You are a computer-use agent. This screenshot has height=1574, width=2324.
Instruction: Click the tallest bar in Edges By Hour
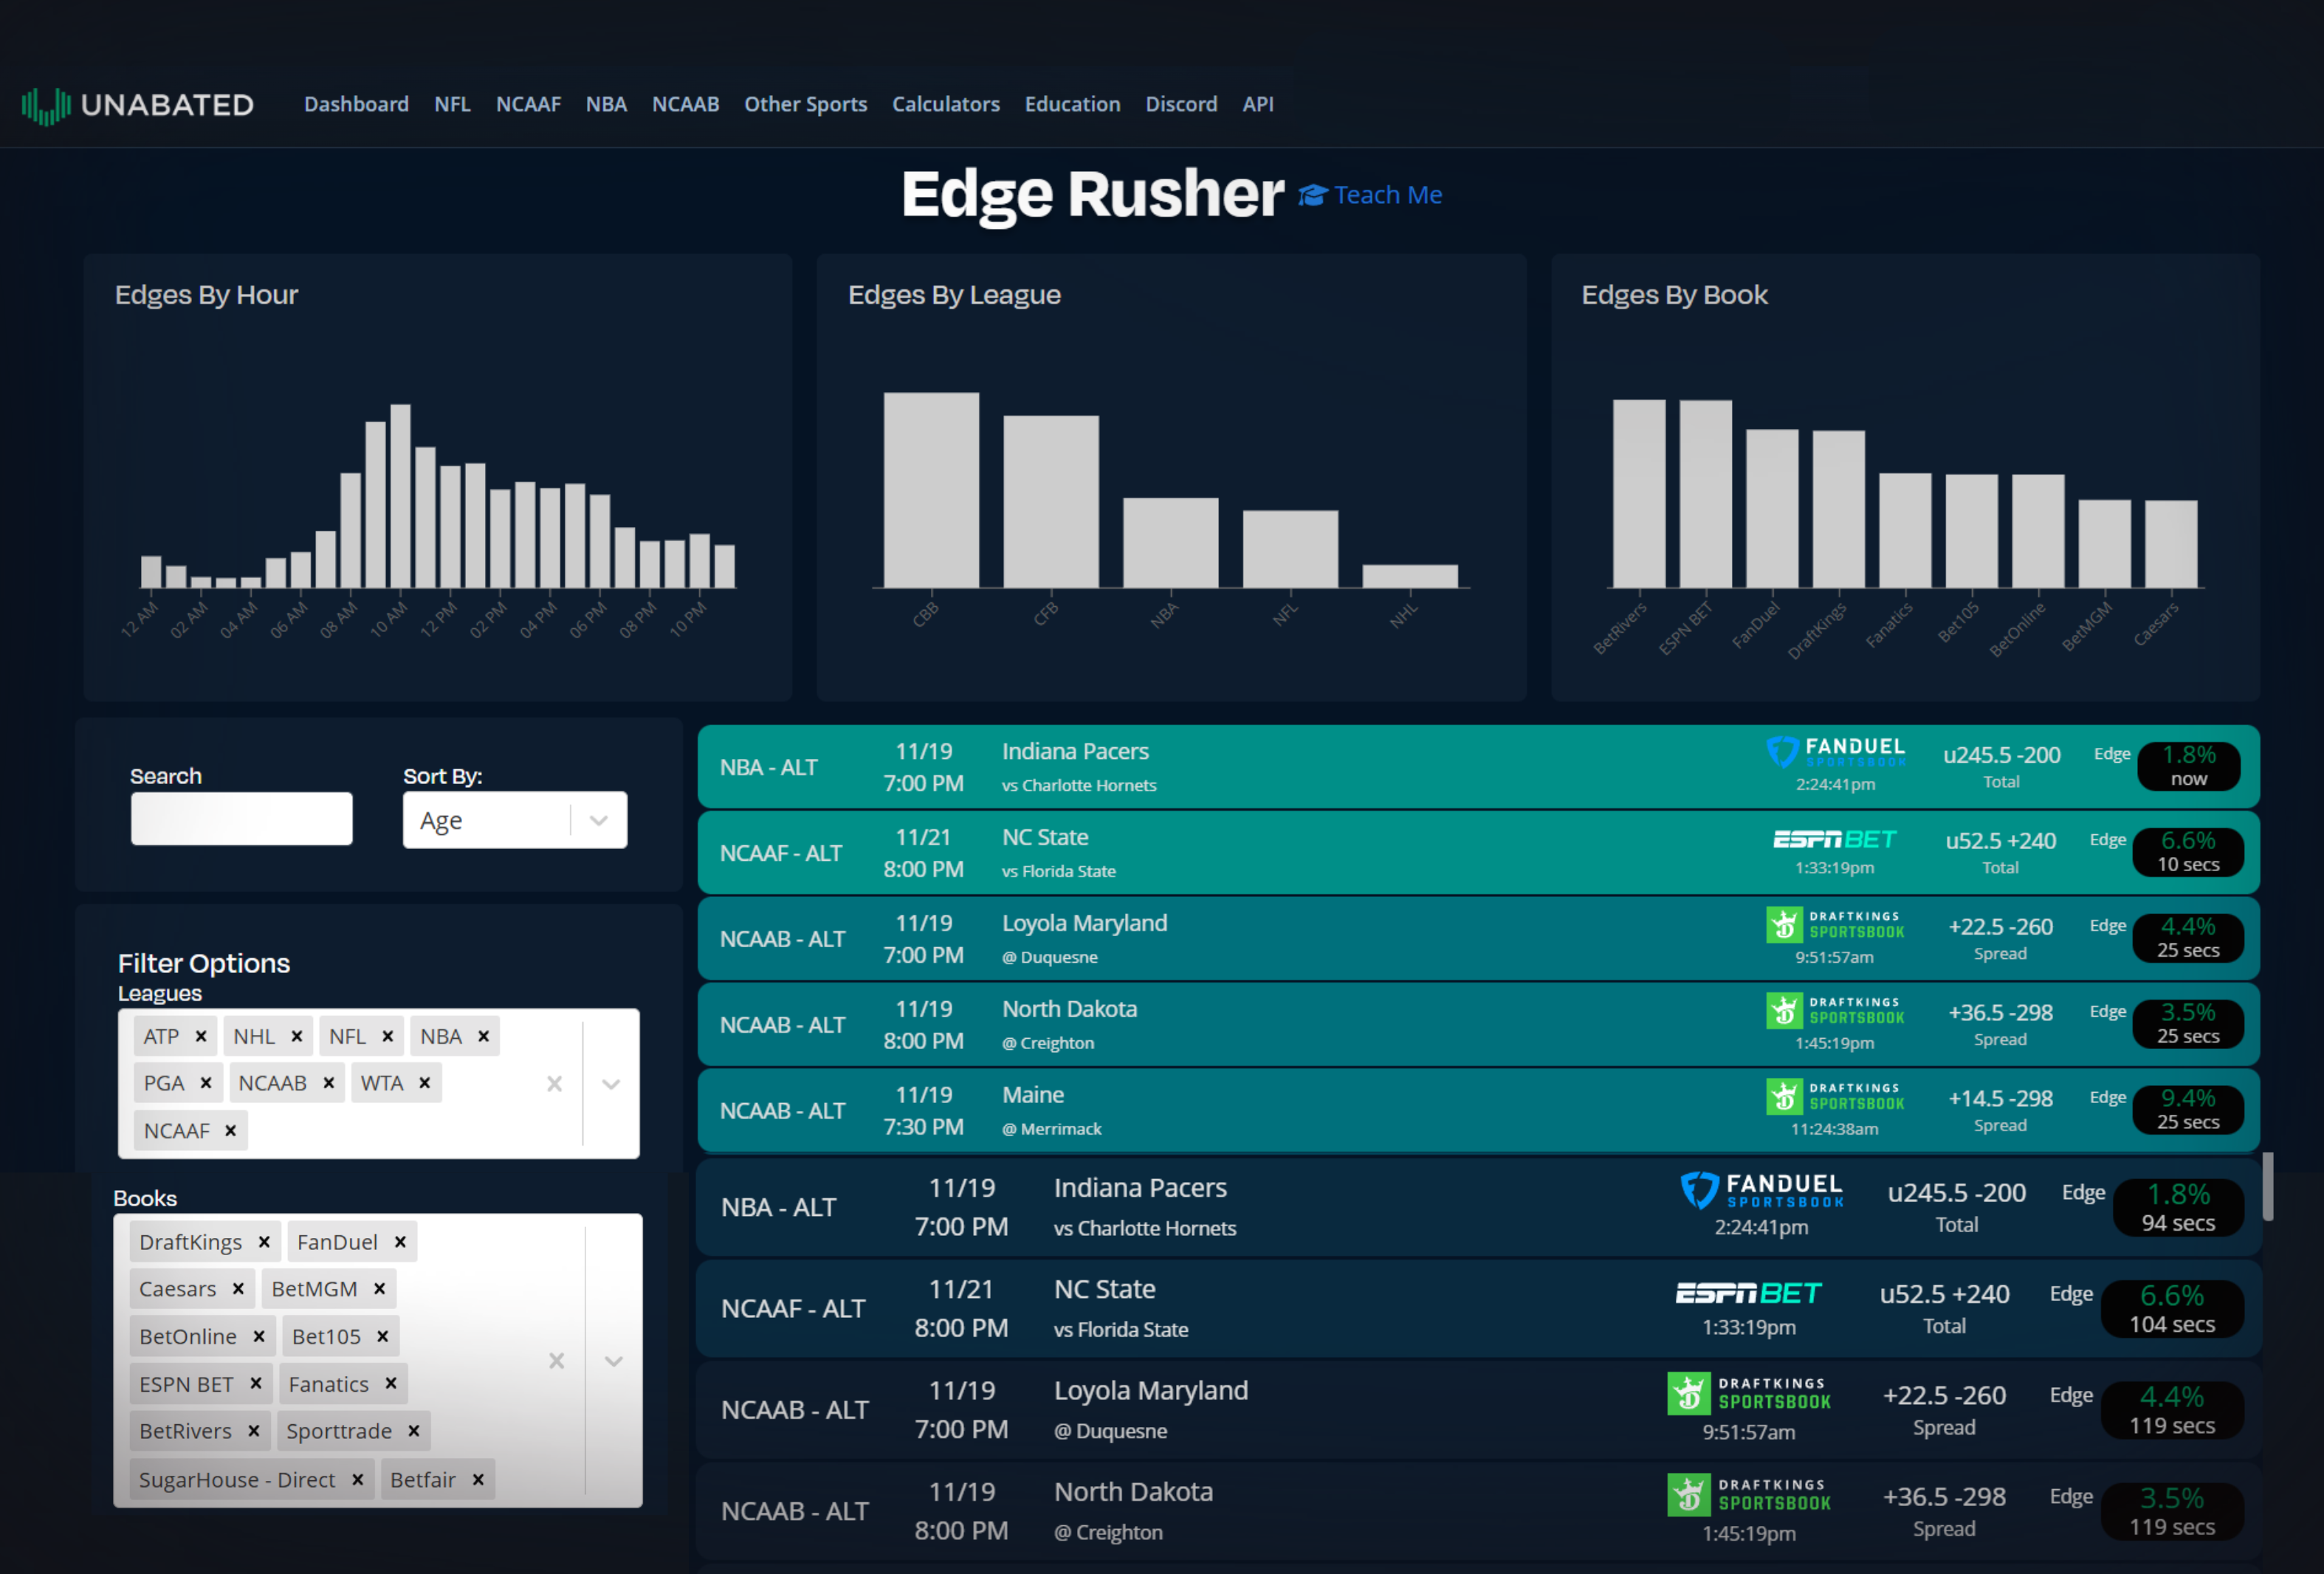point(400,496)
